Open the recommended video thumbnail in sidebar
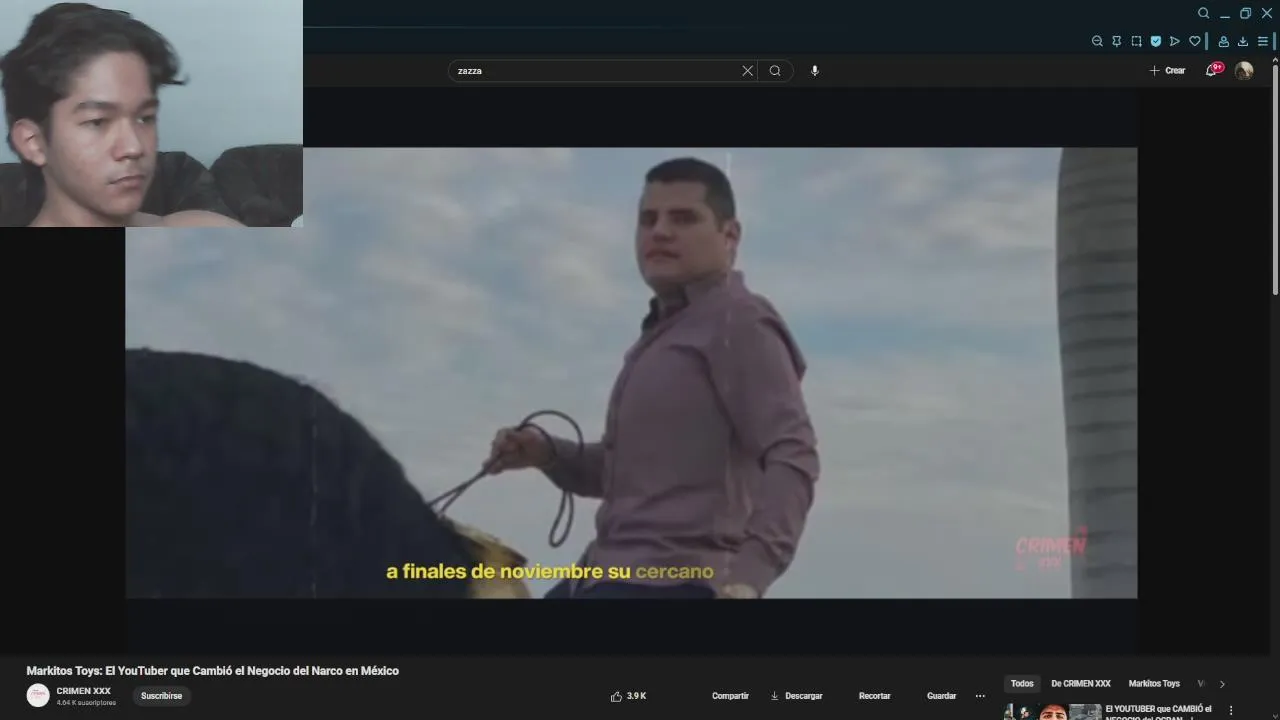This screenshot has width=1280, height=720. pyautogui.click(x=1052, y=712)
